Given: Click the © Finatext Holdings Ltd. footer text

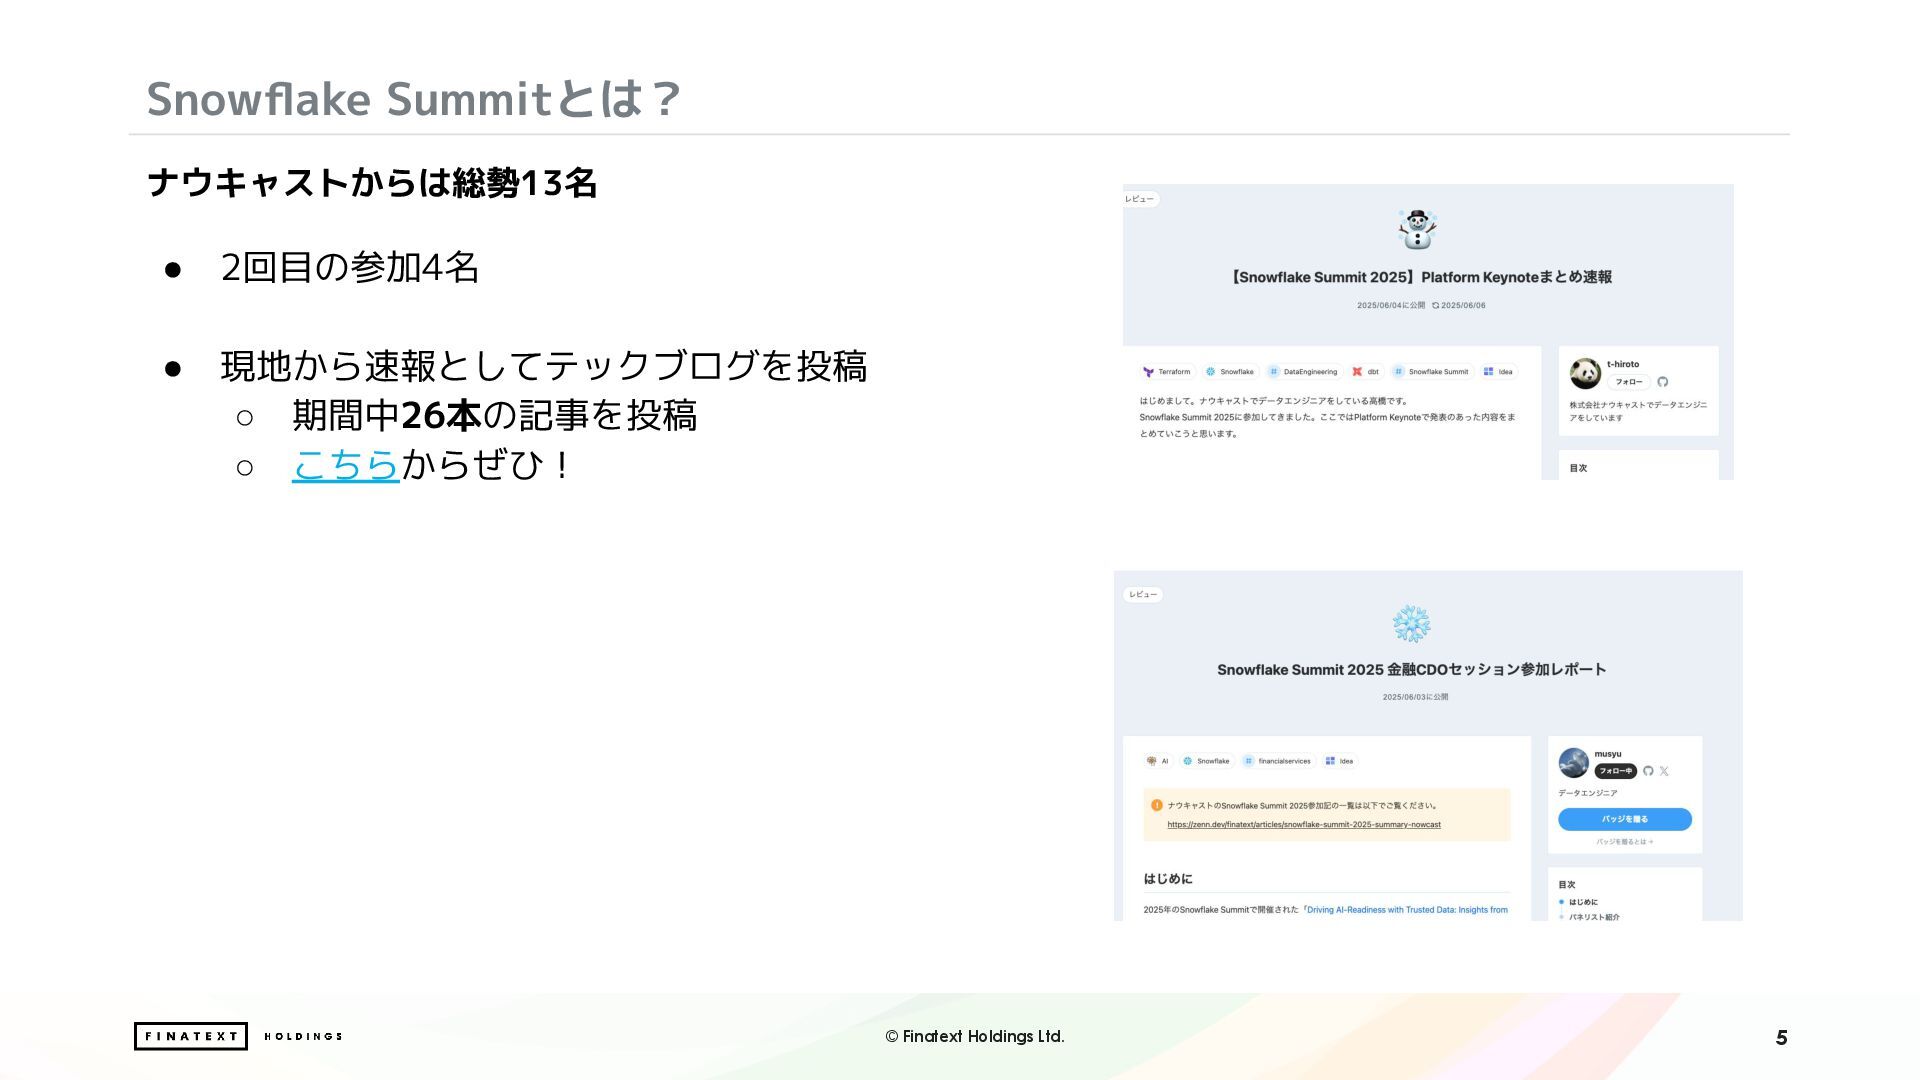Looking at the screenshot, I should [x=975, y=1037].
